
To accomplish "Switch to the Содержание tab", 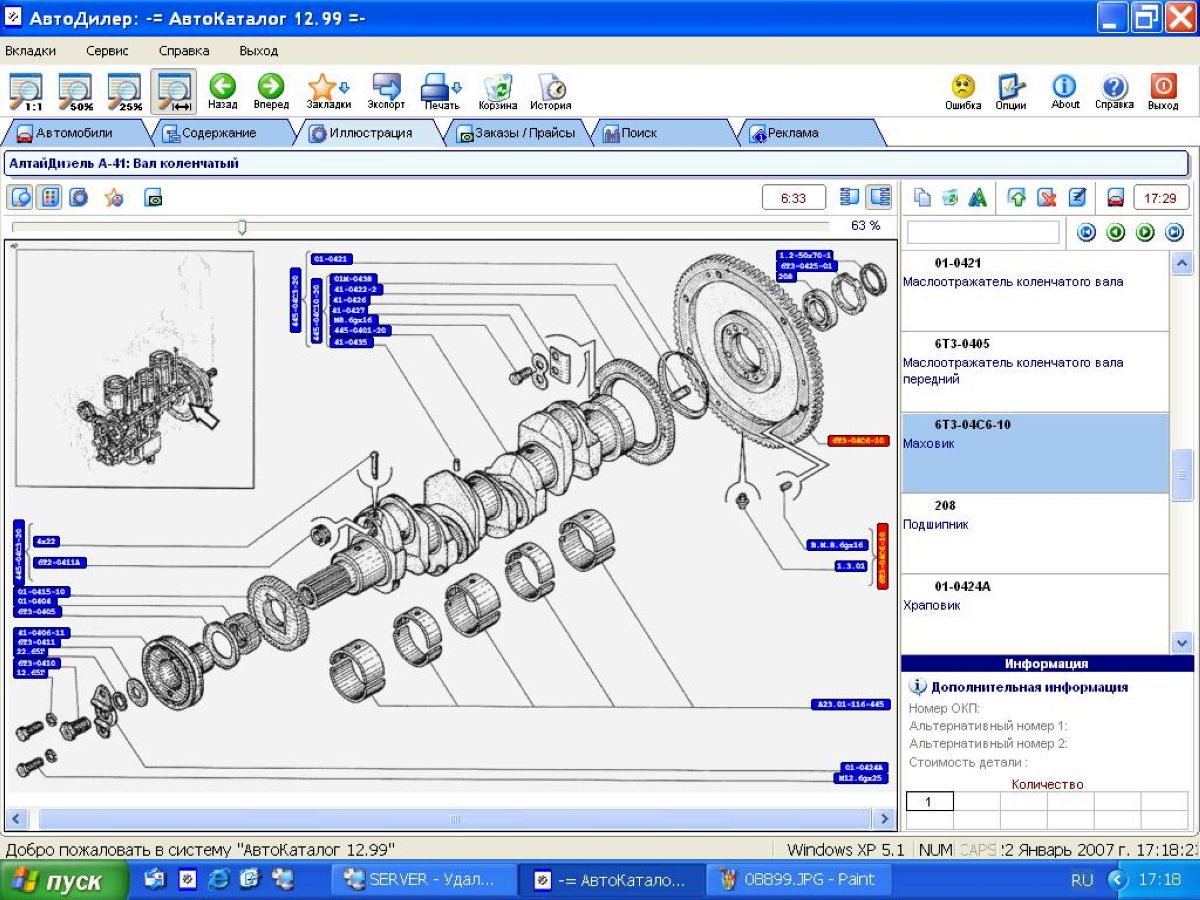I will pyautogui.click(x=209, y=133).
